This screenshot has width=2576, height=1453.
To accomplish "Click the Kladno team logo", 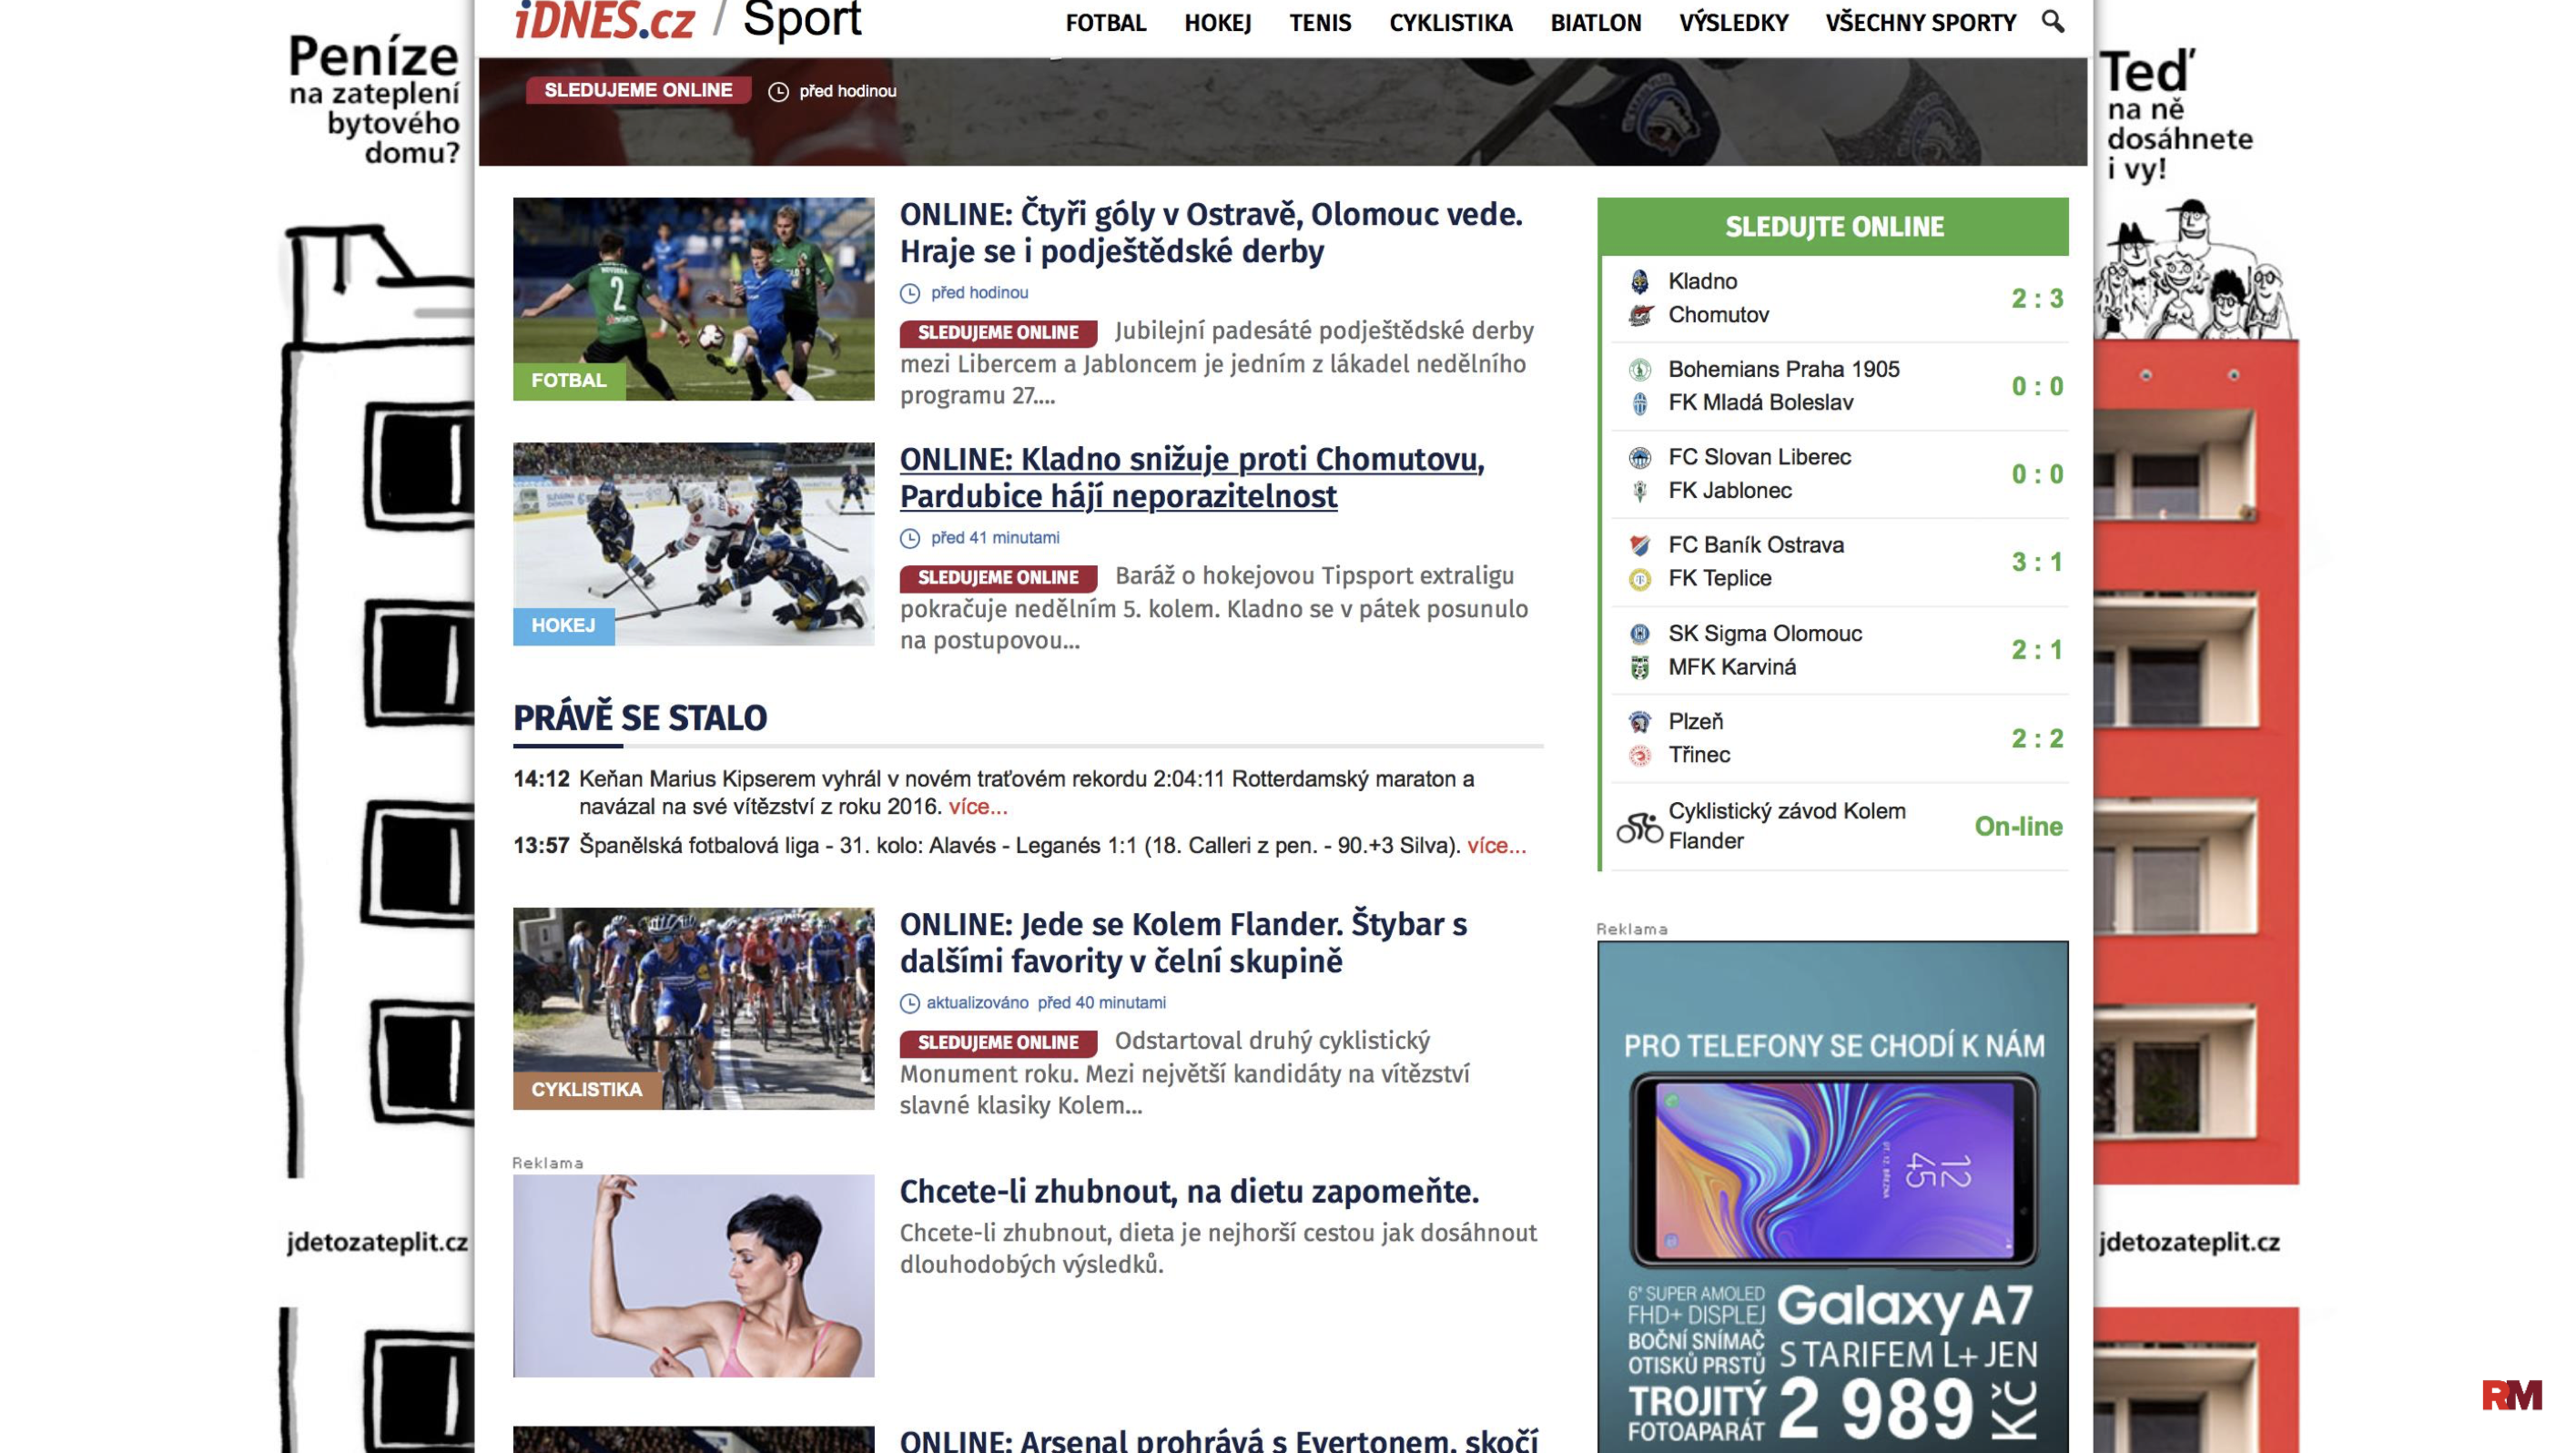I will (x=1640, y=282).
